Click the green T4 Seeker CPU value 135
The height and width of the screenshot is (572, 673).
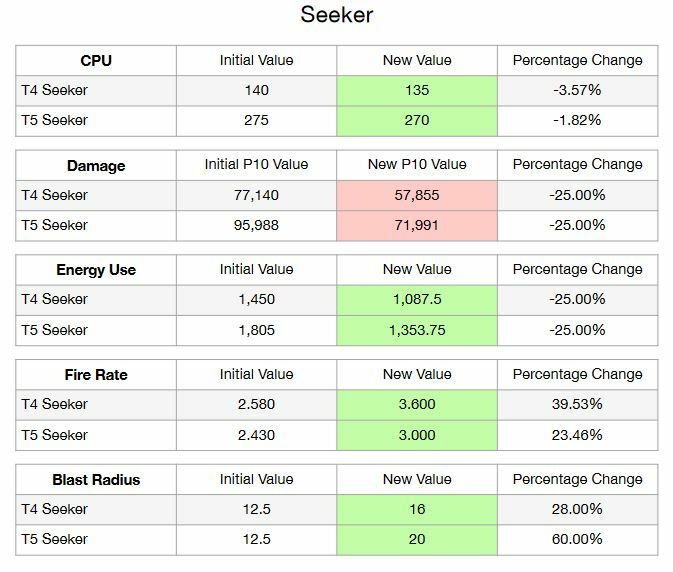[x=417, y=91]
